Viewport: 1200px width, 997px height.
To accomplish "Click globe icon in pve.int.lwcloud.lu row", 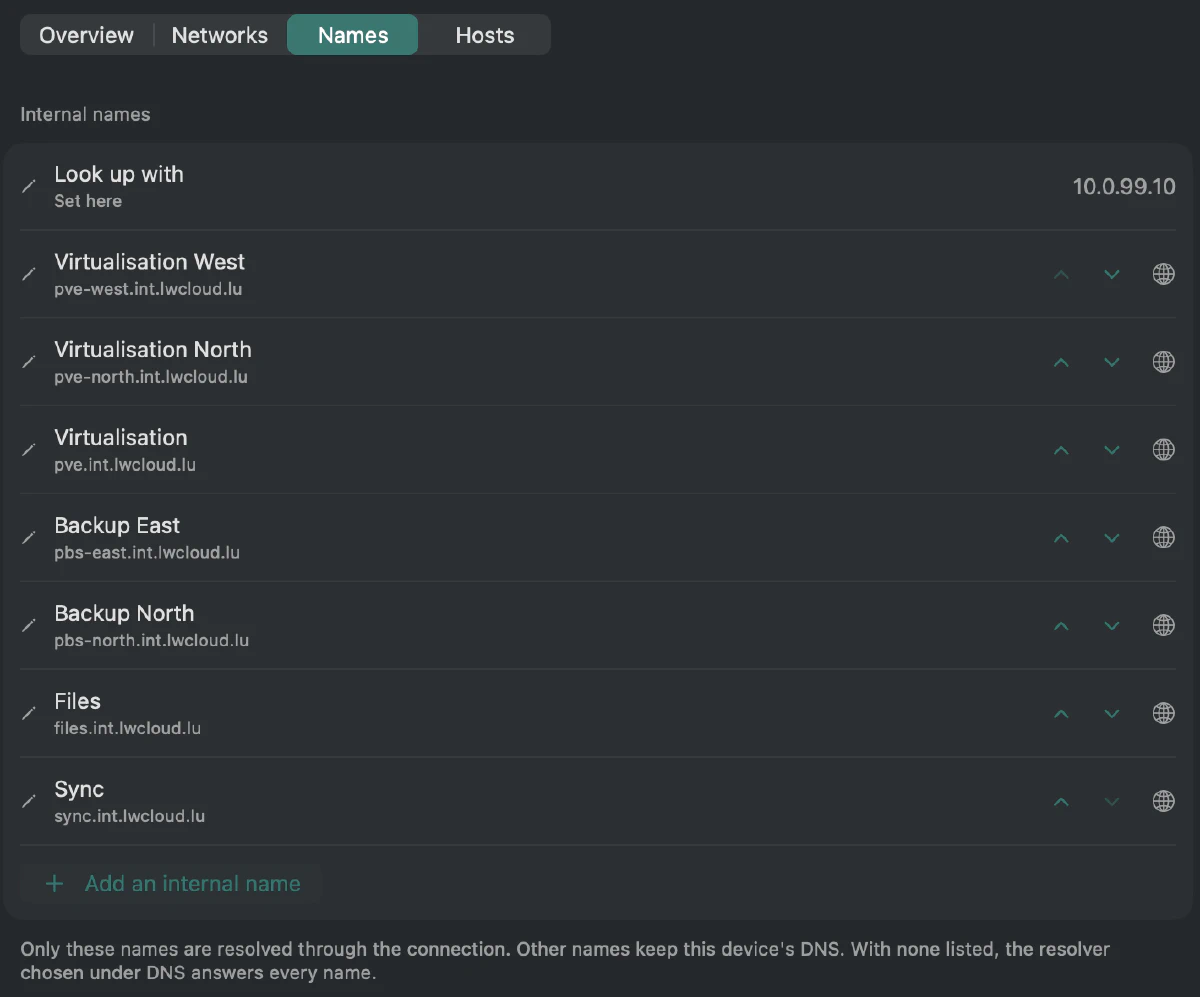I will coord(1164,450).
